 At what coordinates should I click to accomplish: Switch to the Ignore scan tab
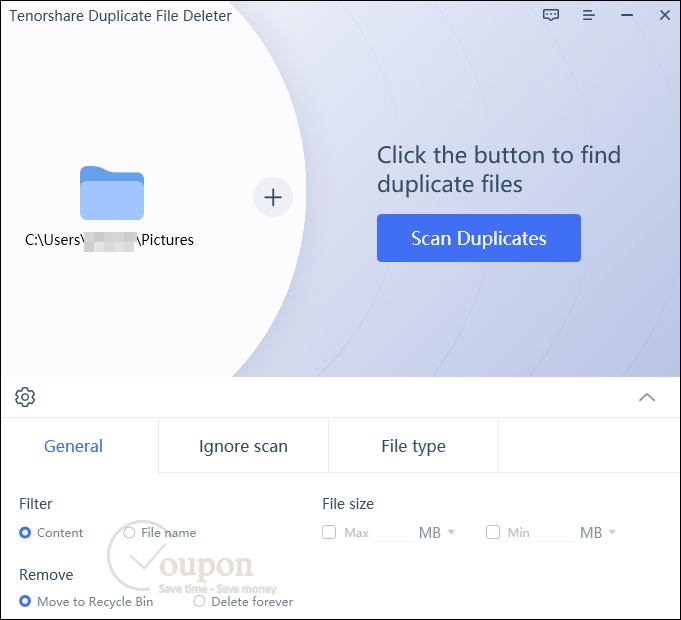pyautogui.click(x=243, y=446)
